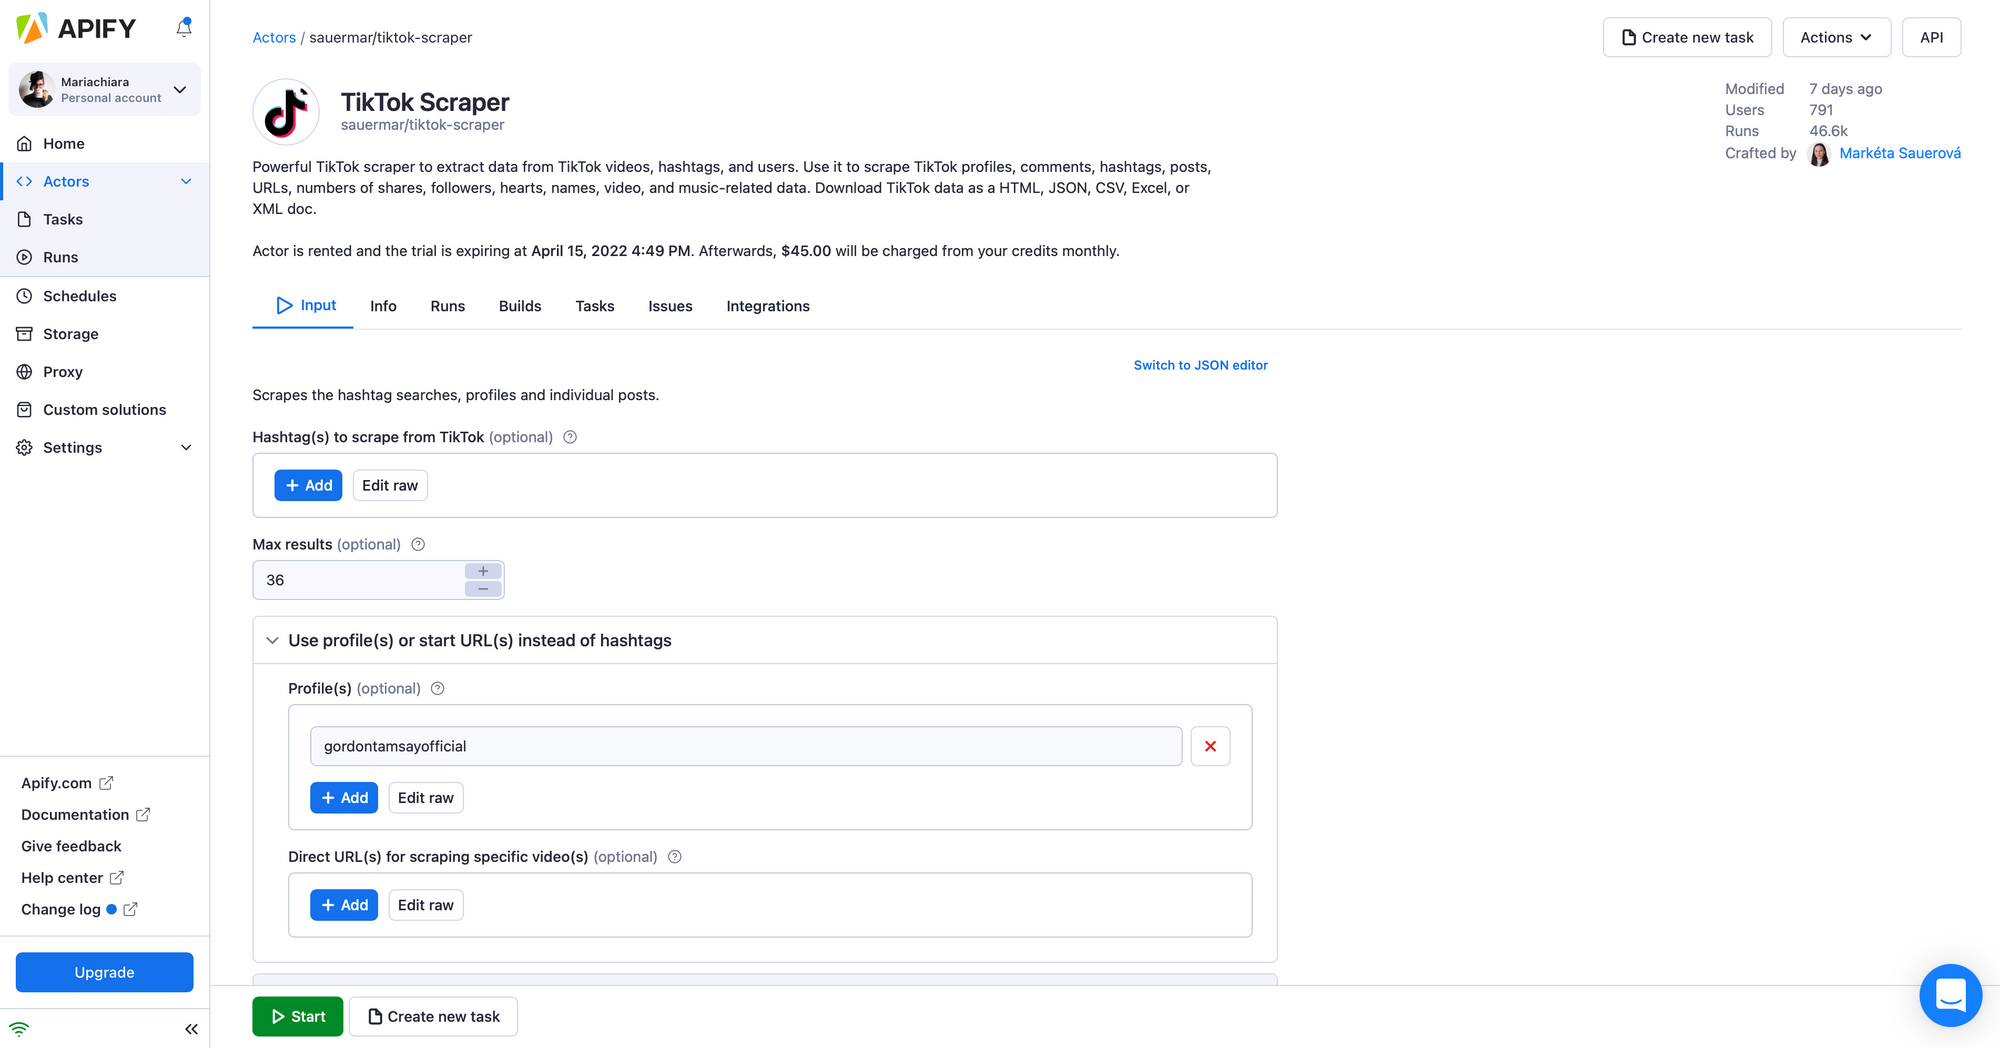
Task: Open Schedules in sidebar
Action: click(x=104, y=296)
